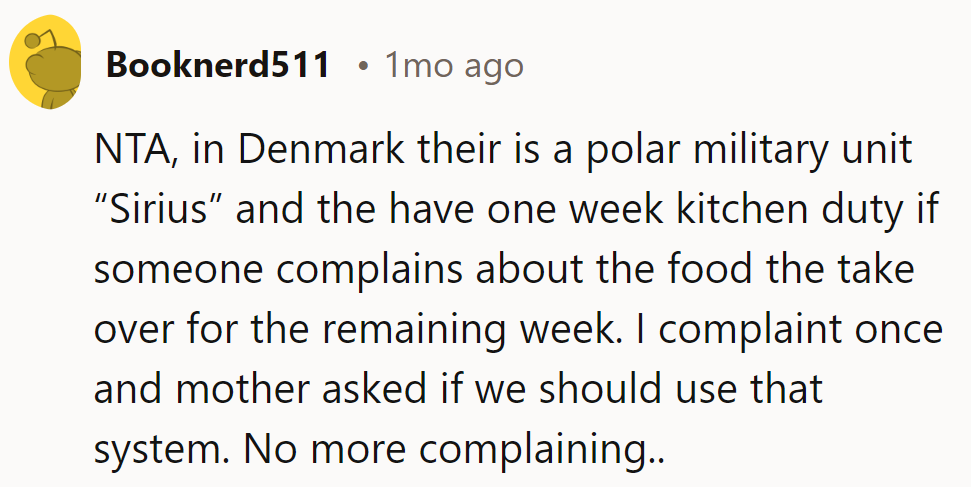Click the dot separator before the timestamp
The height and width of the screenshot is (487, 971).
[364, 67]
